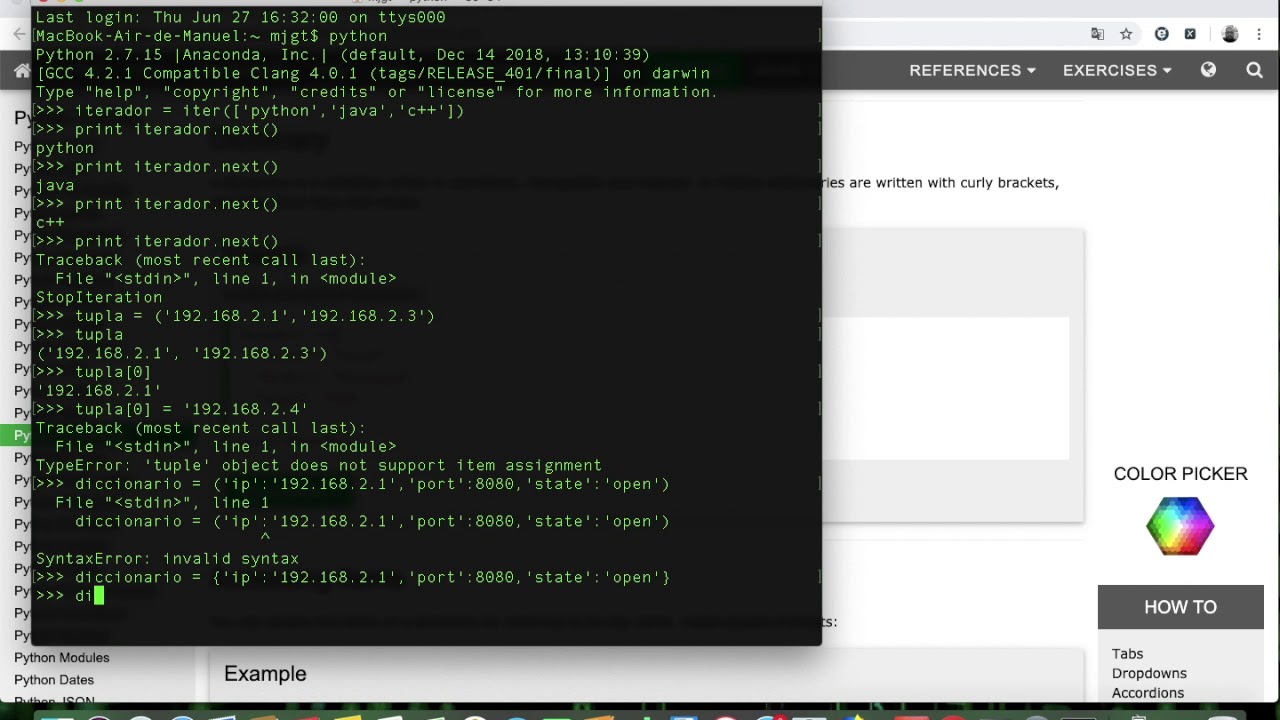Viewport: 1280px width, 720px height.
Task: Click the GCC 4.2.1 Compatible Clang line
Action: (x=372, y=73)
